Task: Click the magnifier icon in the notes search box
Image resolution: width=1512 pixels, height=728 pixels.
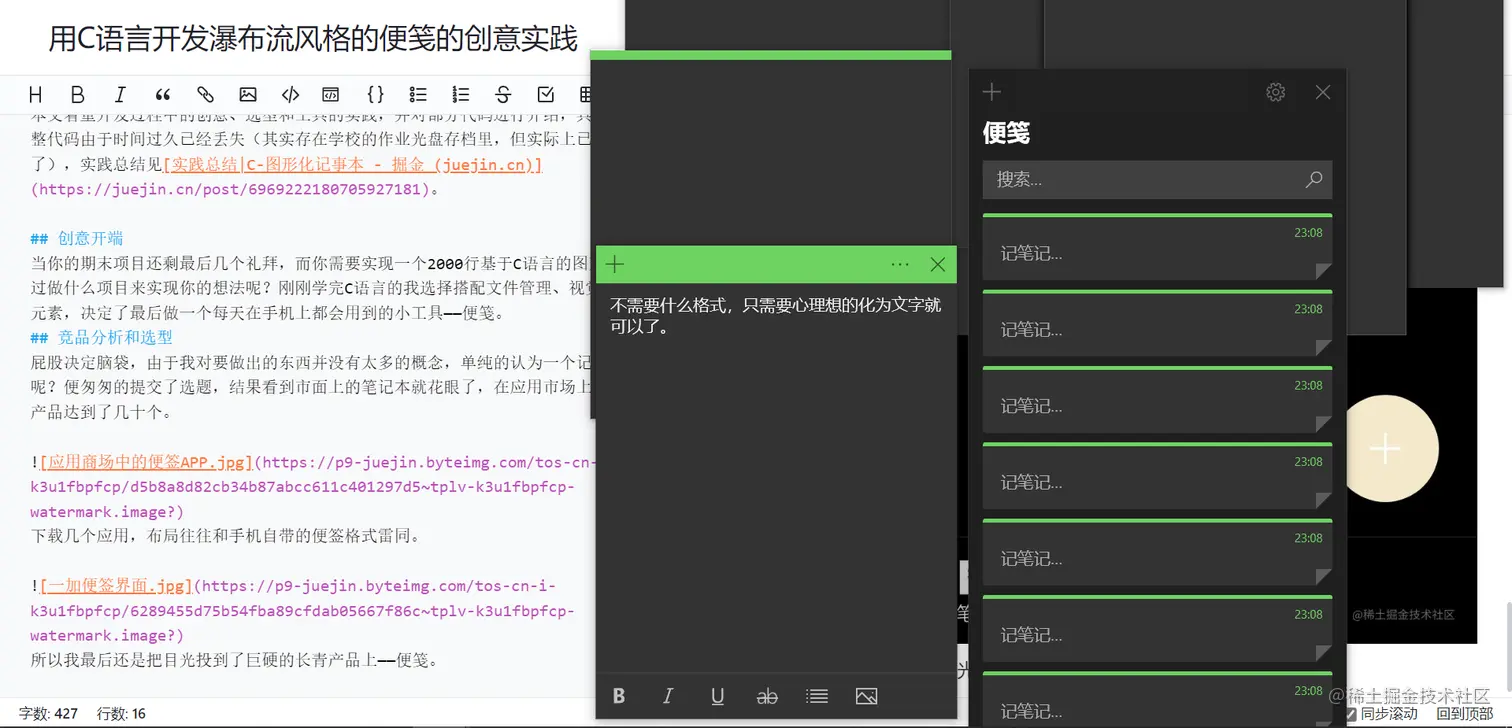Action: click(x=1314, y=180)
